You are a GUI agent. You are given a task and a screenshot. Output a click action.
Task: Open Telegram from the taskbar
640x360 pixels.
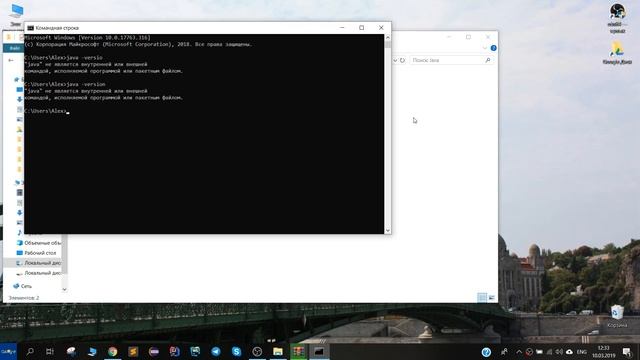(216, 351)
